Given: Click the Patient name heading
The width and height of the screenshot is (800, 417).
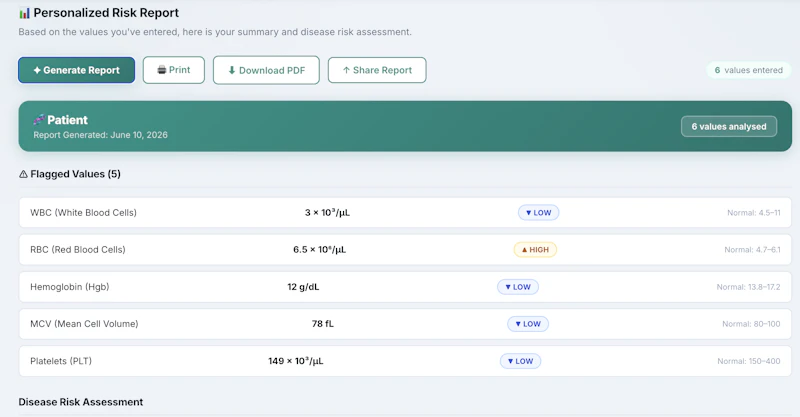Looking at the screenshot, I should (x=67, y=120).
